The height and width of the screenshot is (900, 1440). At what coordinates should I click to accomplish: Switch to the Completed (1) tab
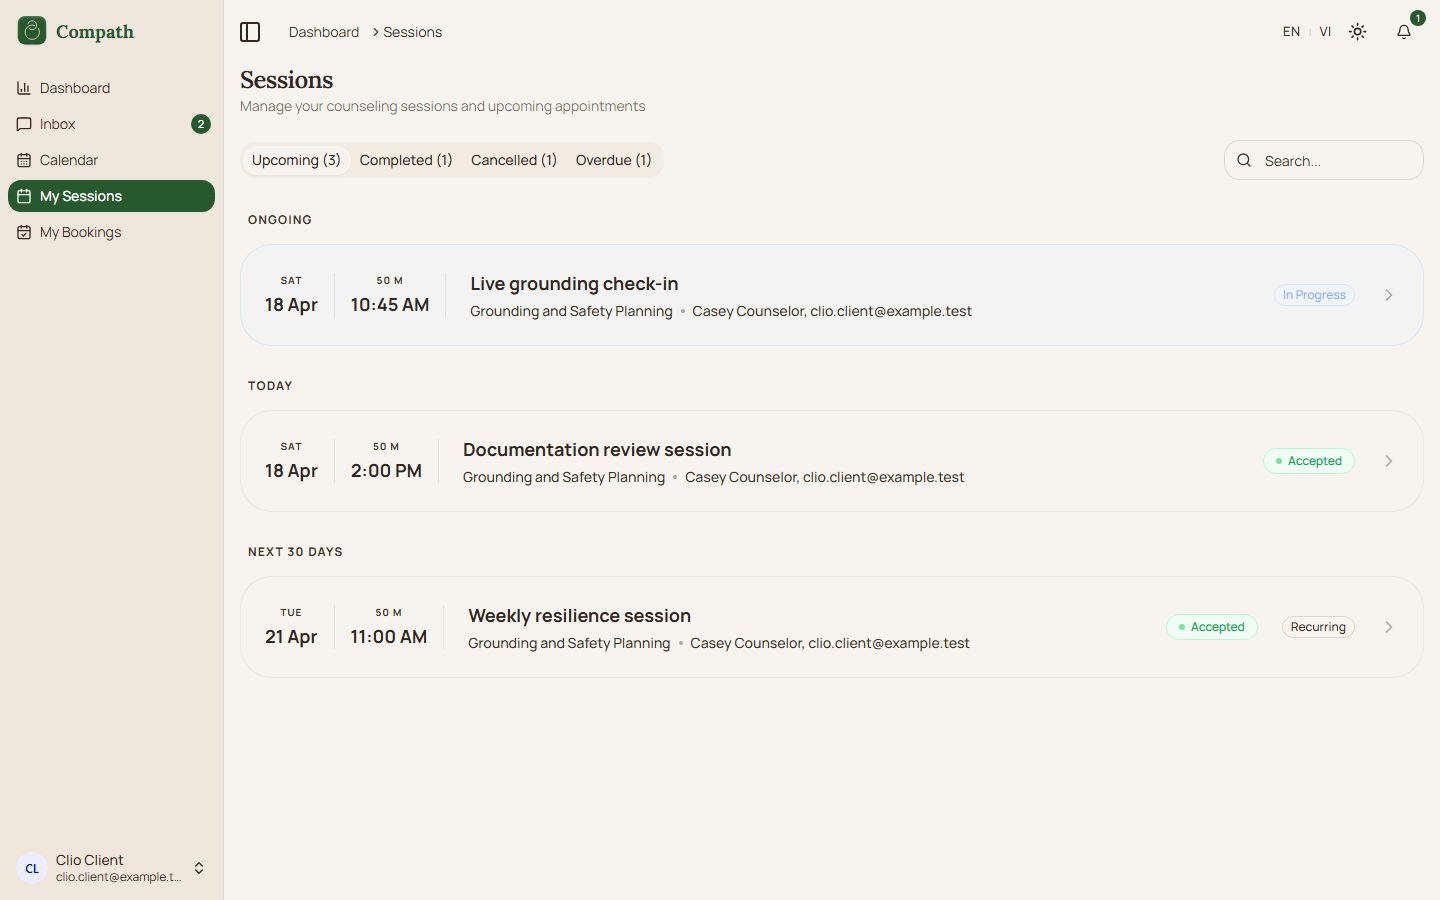[406, 160]
